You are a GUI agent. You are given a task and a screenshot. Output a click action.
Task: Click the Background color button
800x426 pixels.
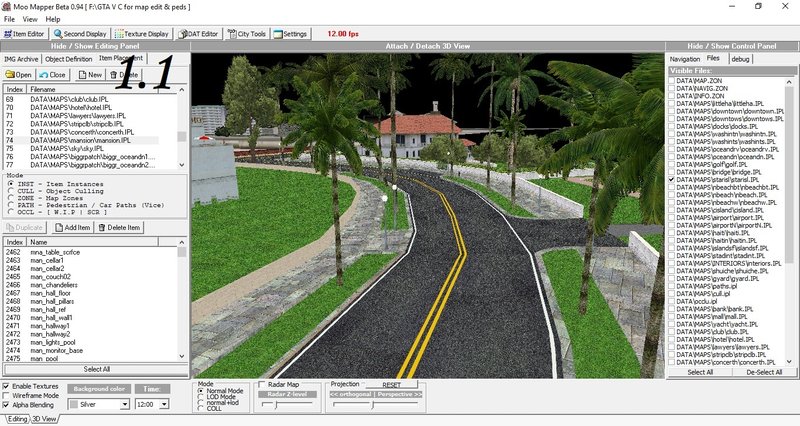pos(99,389)
